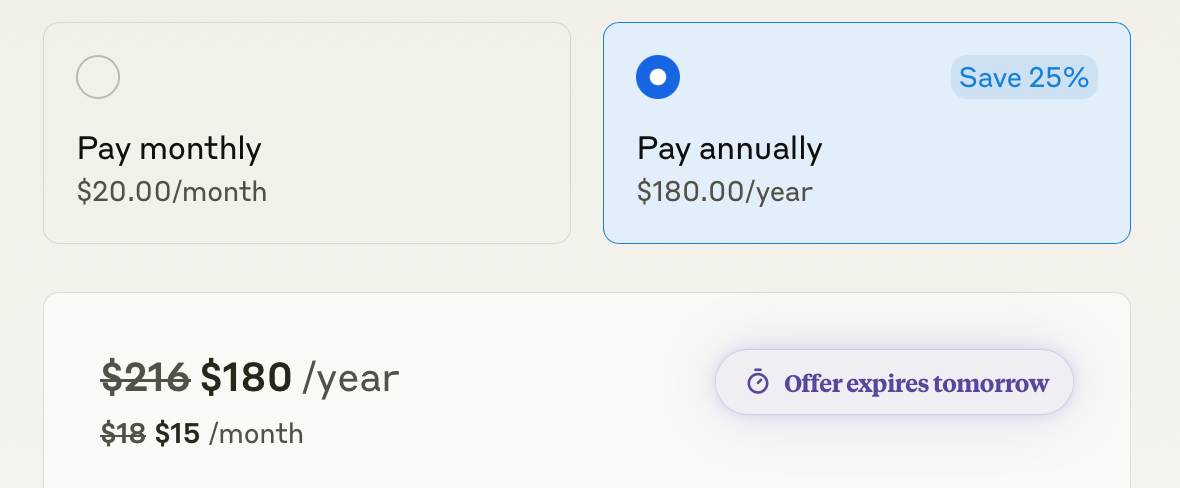This screenshot has height=488, width=1180.
Task: Click the "Pay annually" label
Action: pyautogui.click(x=729, y=149)
